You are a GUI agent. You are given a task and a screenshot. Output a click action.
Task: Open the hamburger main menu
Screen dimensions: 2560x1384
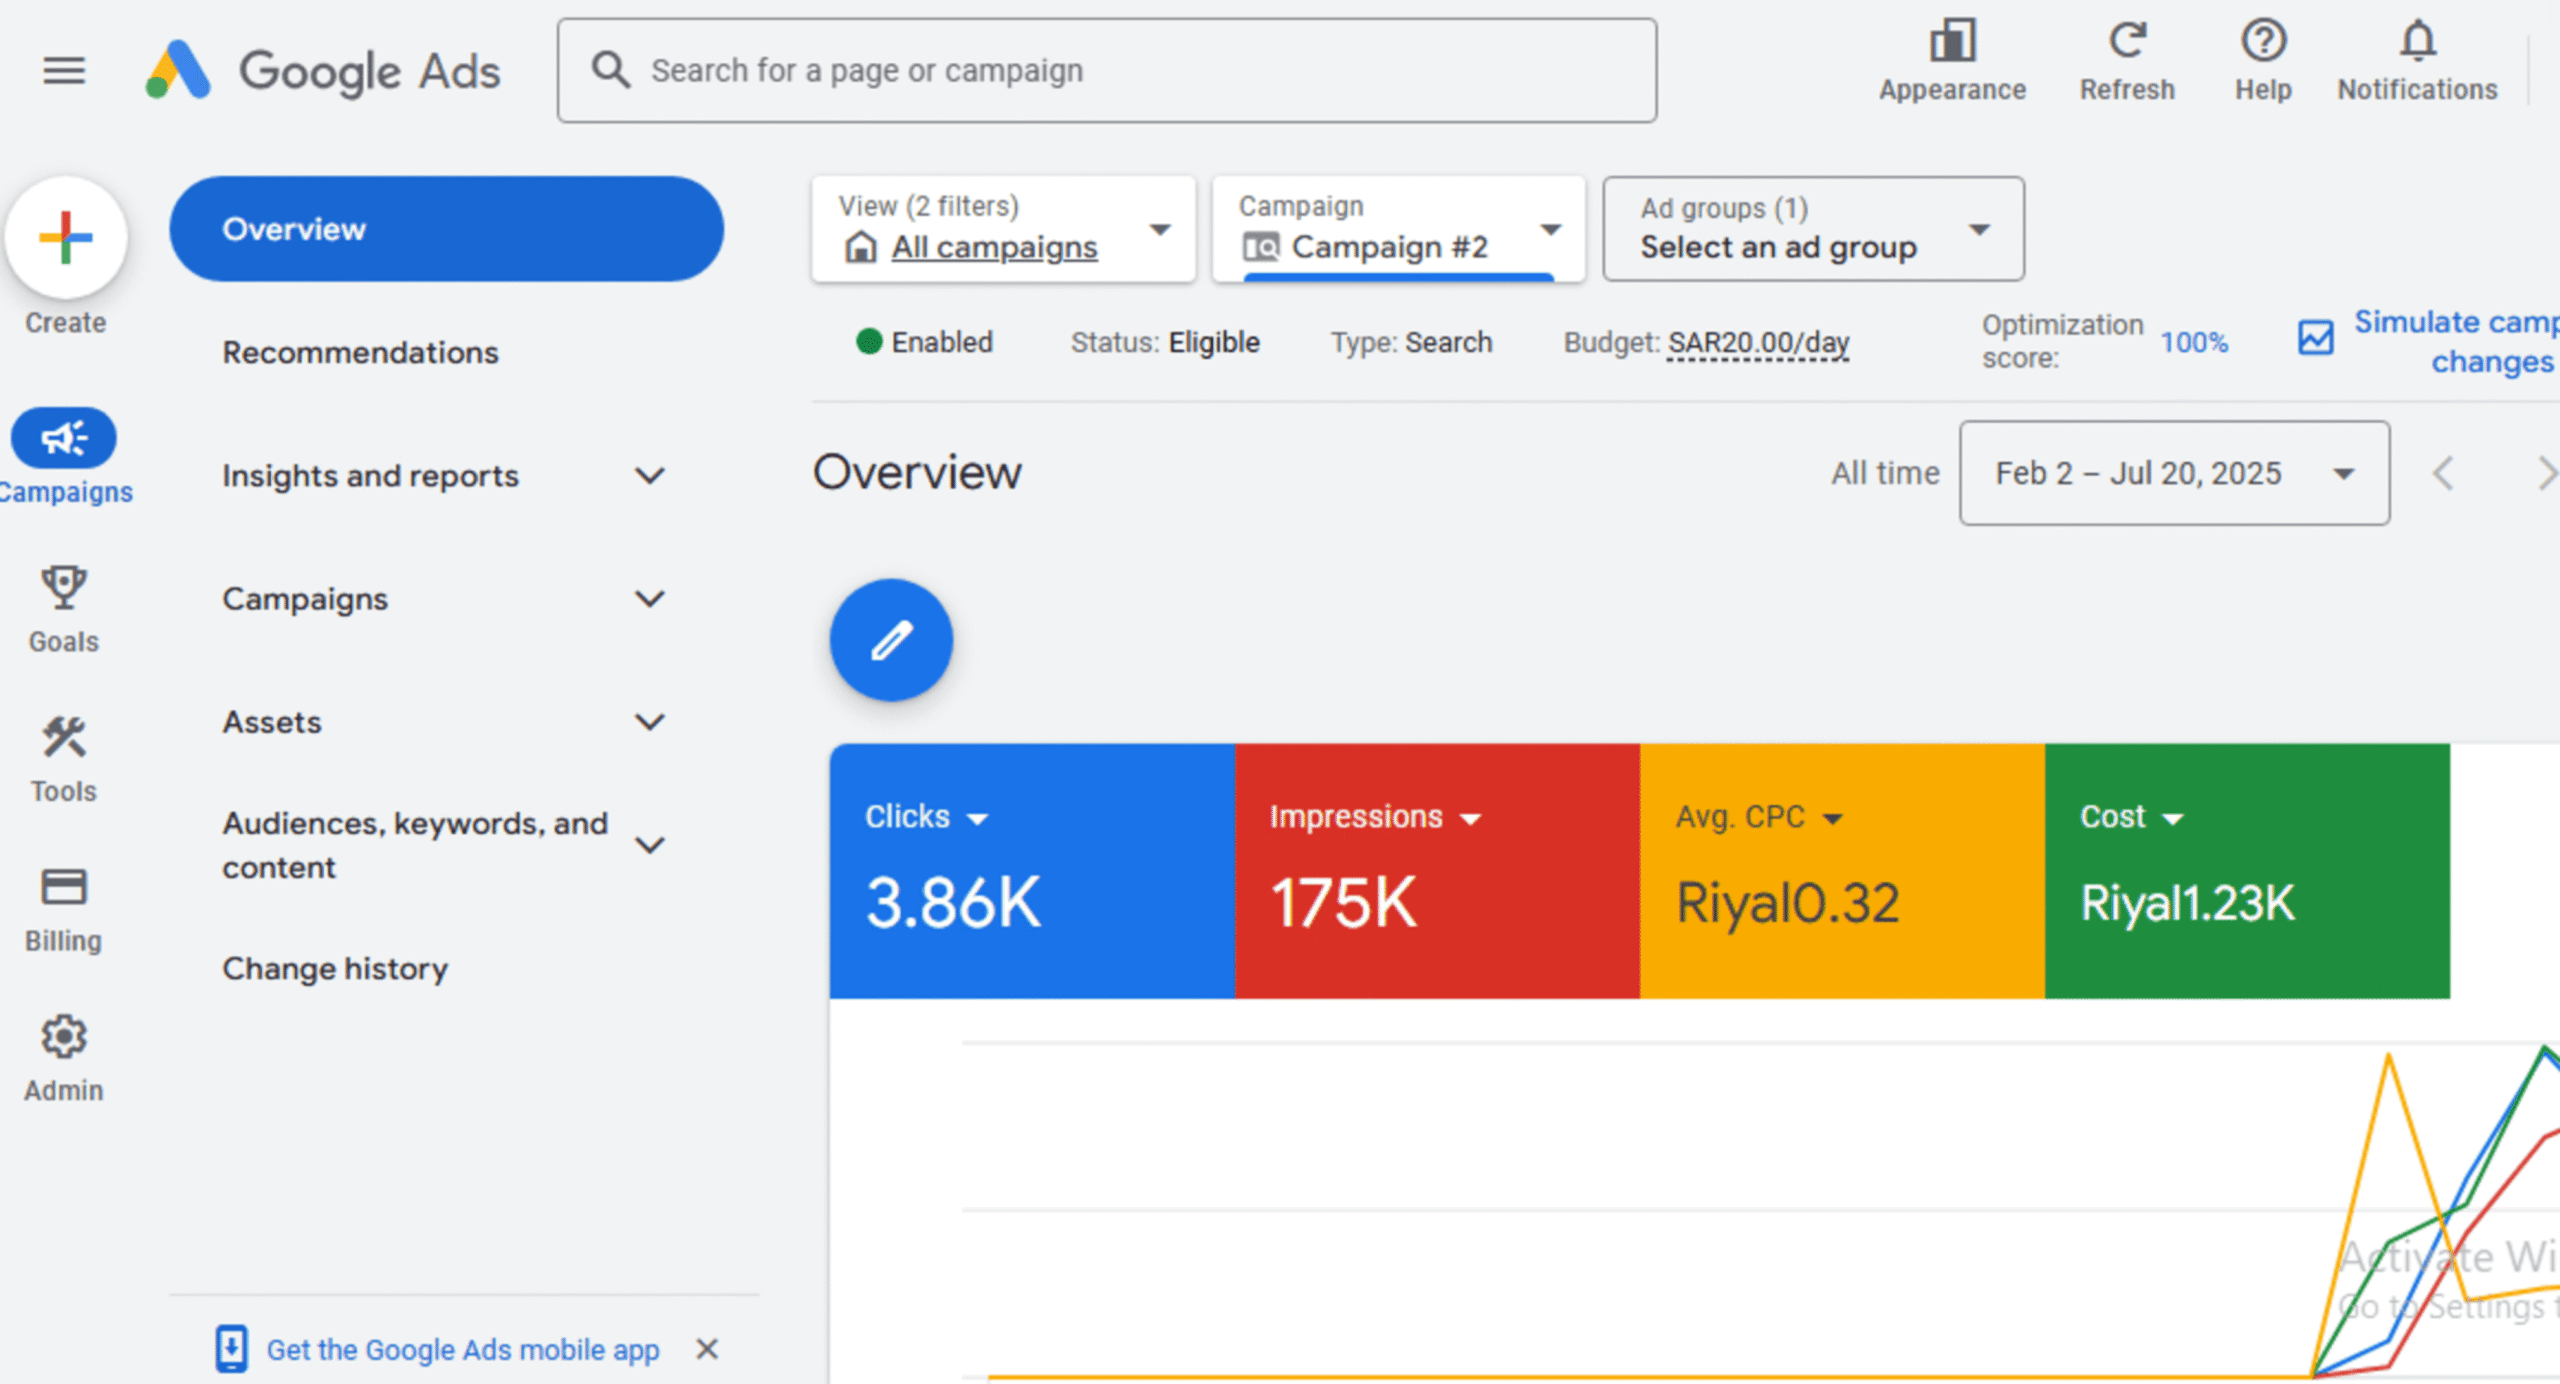(x=64, y=71)
